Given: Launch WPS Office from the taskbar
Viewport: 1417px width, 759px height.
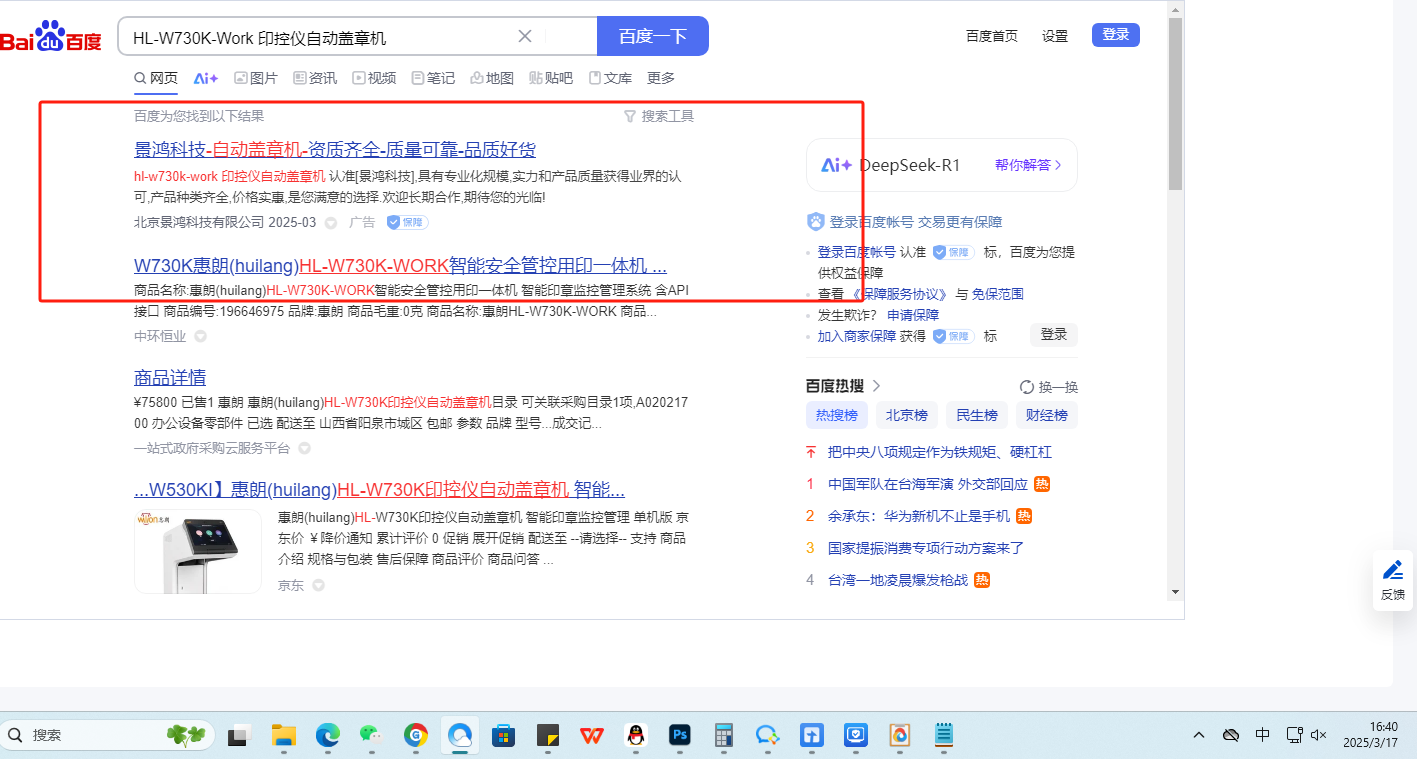Looking at the screenshot, I should pos(591,735).
